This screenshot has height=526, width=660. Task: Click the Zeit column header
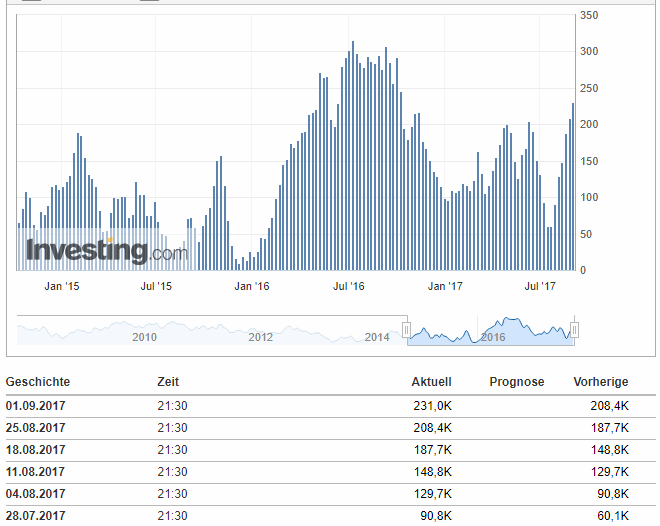tap(168, 382)
